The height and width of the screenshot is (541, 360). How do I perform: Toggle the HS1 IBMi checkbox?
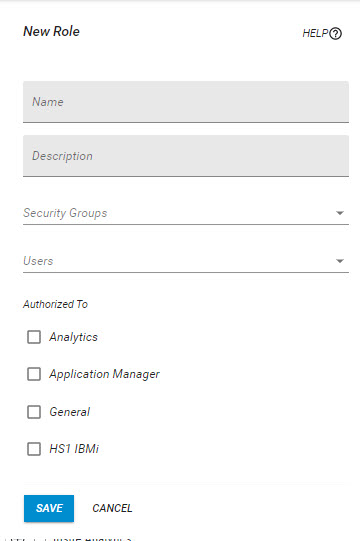(34, 449)
